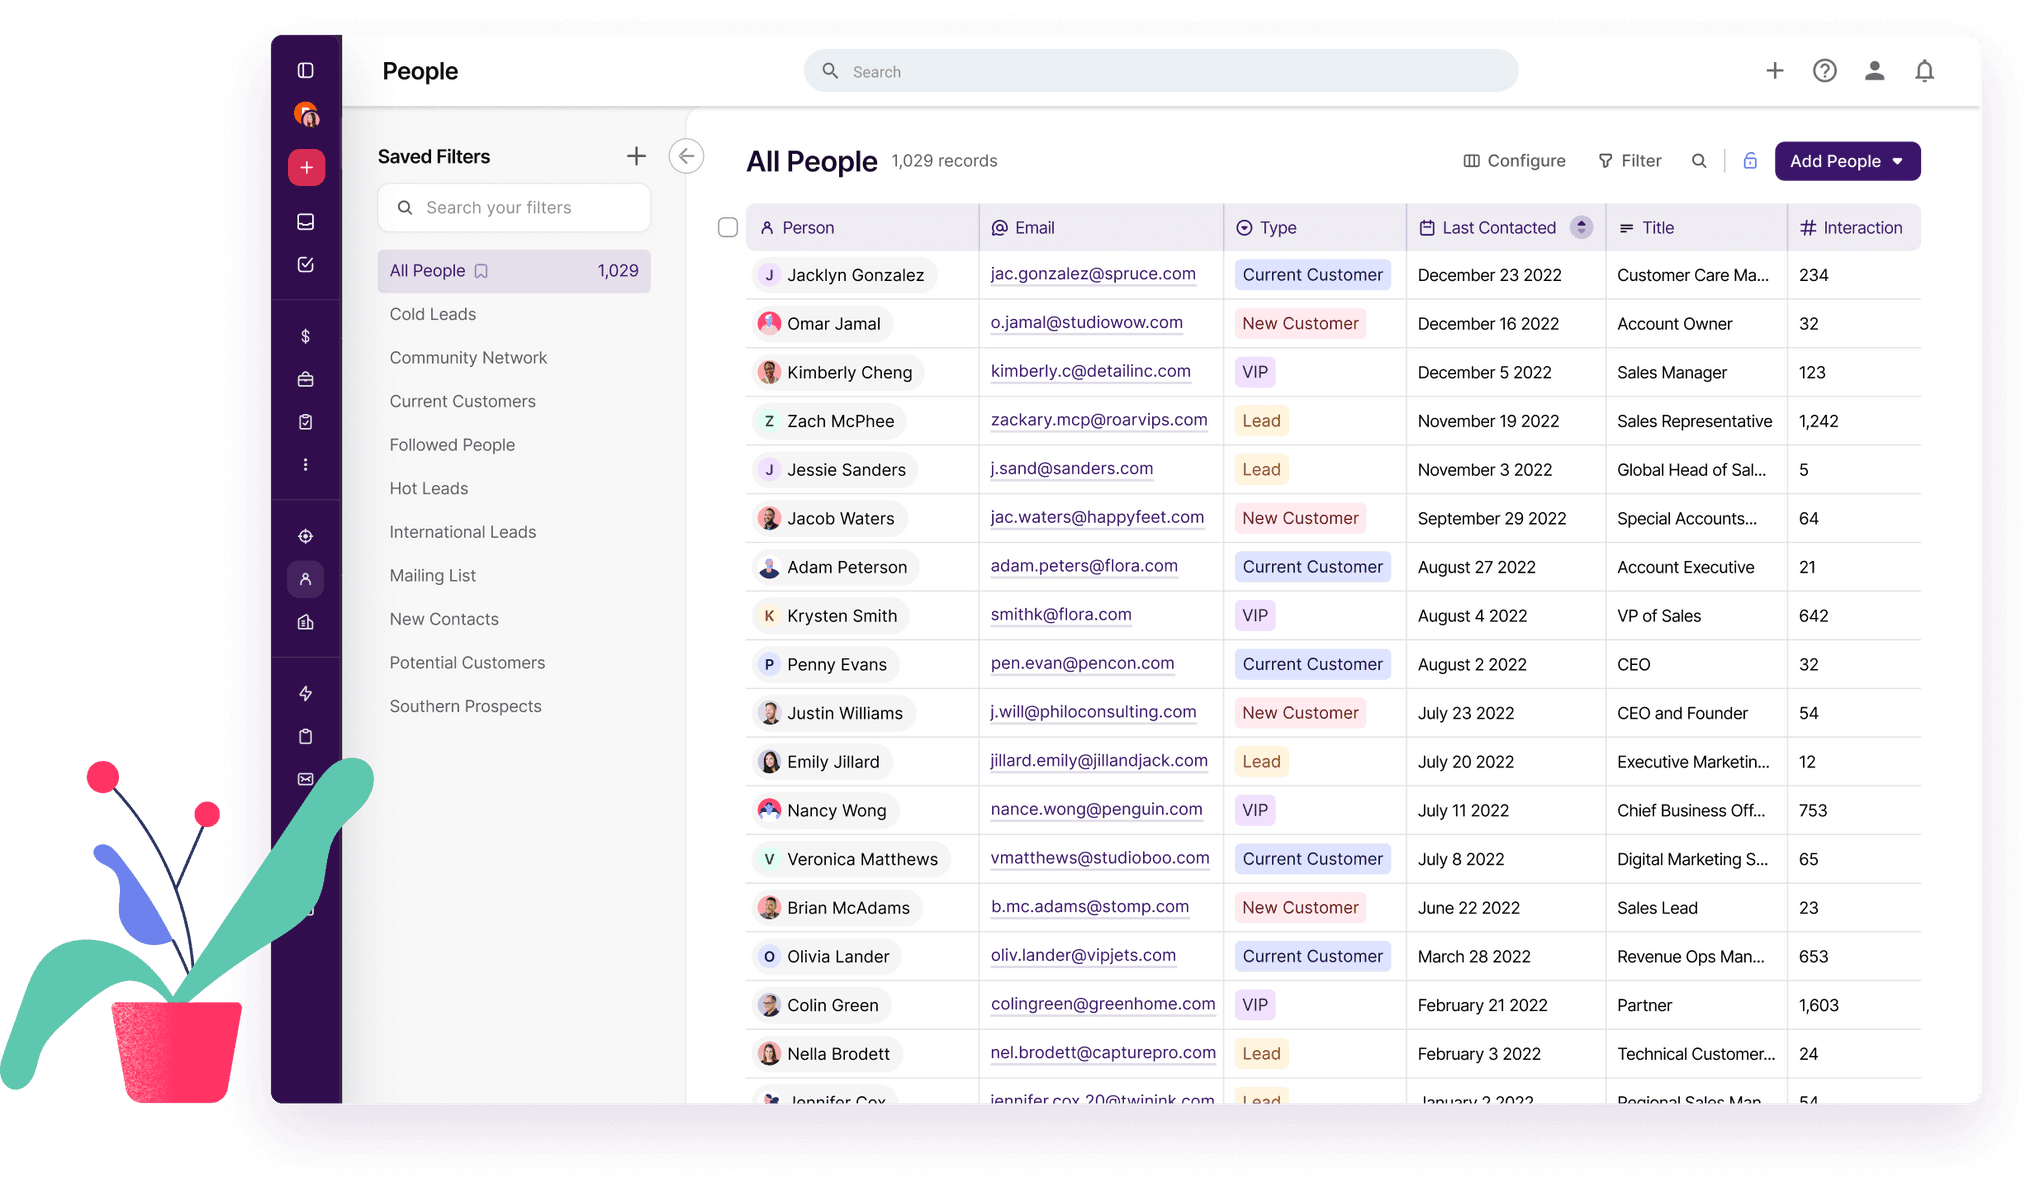Open Kimberly Cheng's VIP type tag
This screenshot has width=2040, height=1188.
(1255, 372)
